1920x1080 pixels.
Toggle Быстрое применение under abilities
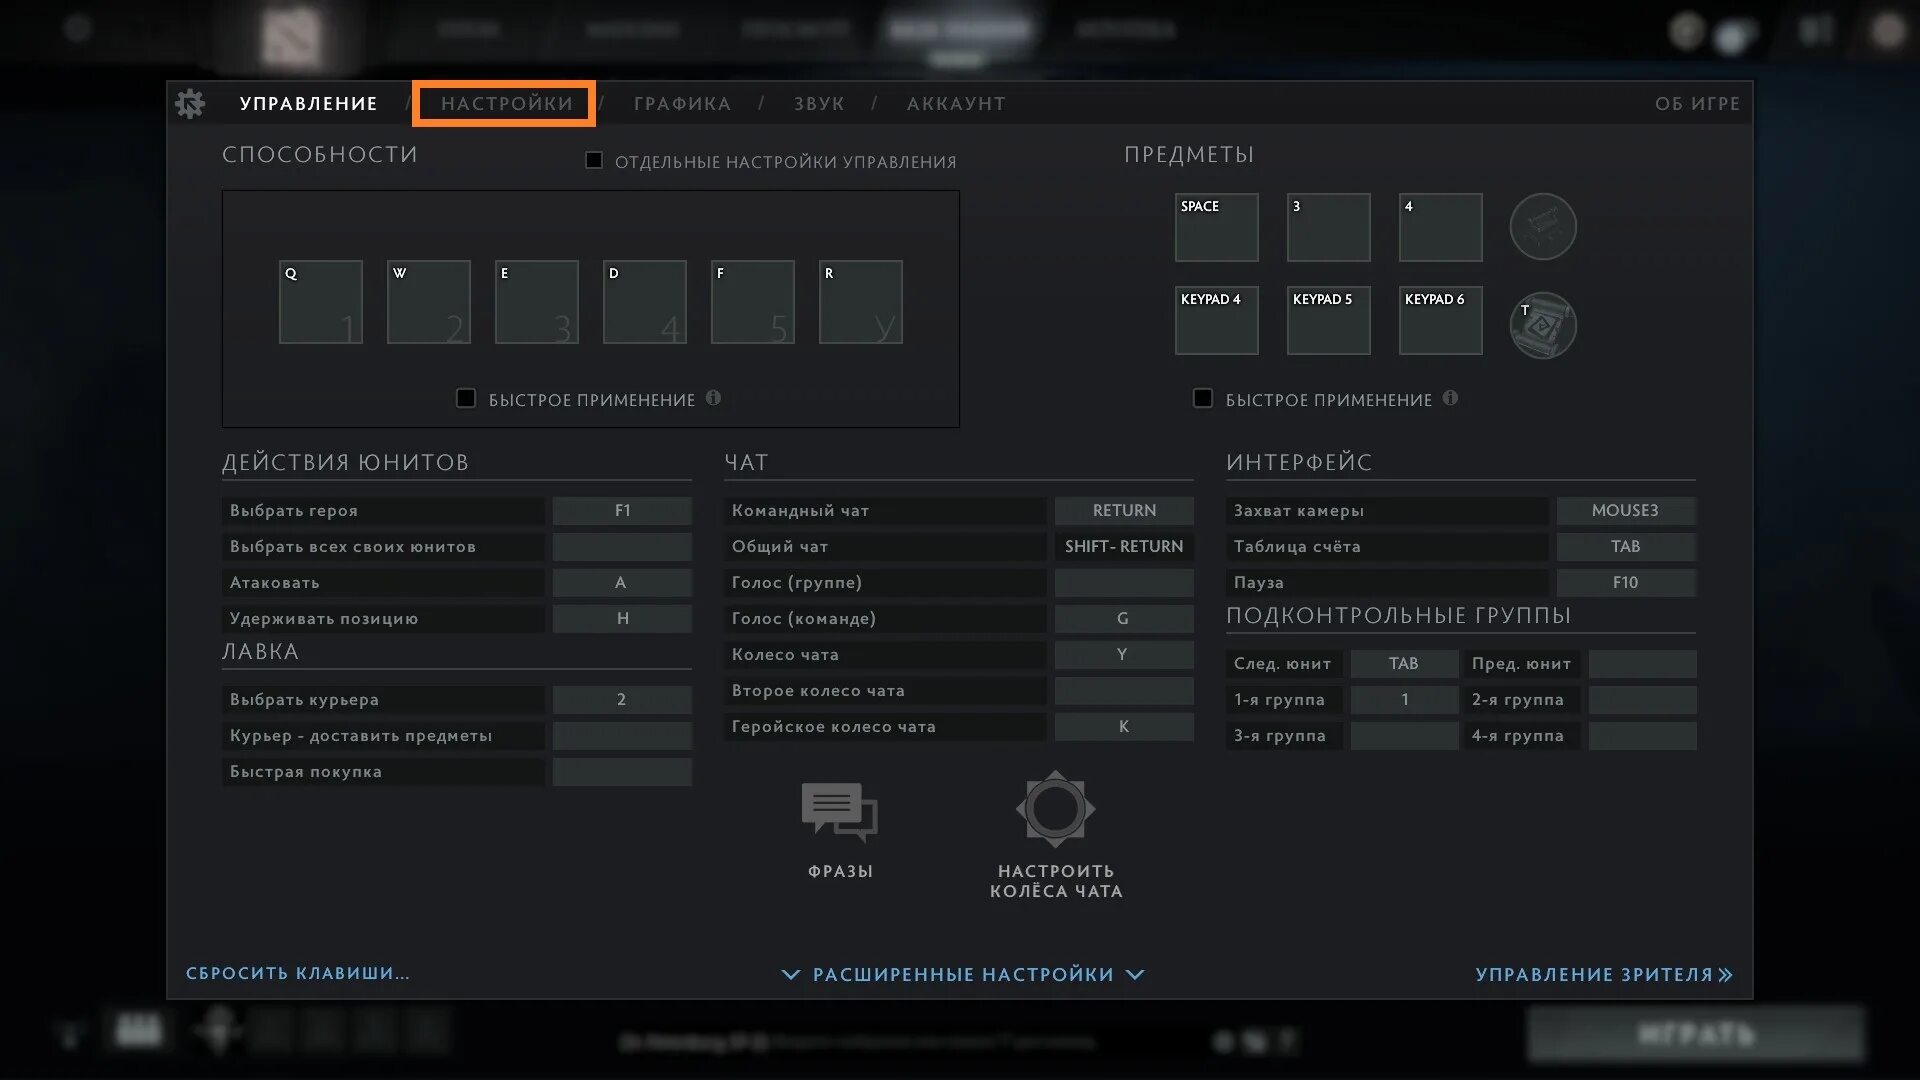coord(466,398)
